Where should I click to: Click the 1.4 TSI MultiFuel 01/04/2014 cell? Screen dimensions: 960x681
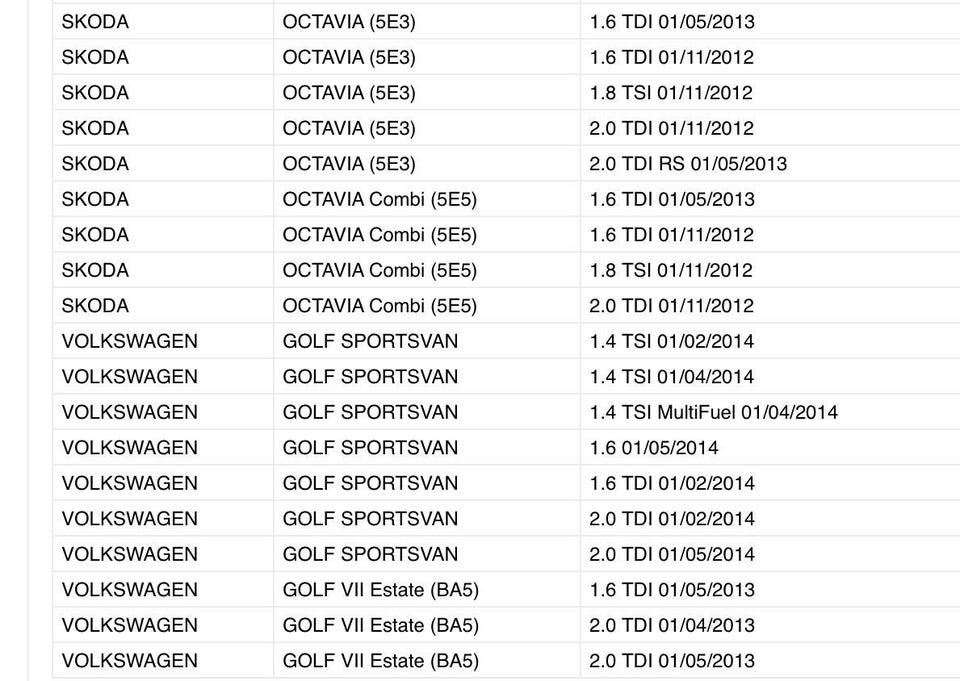click(770, 412)
